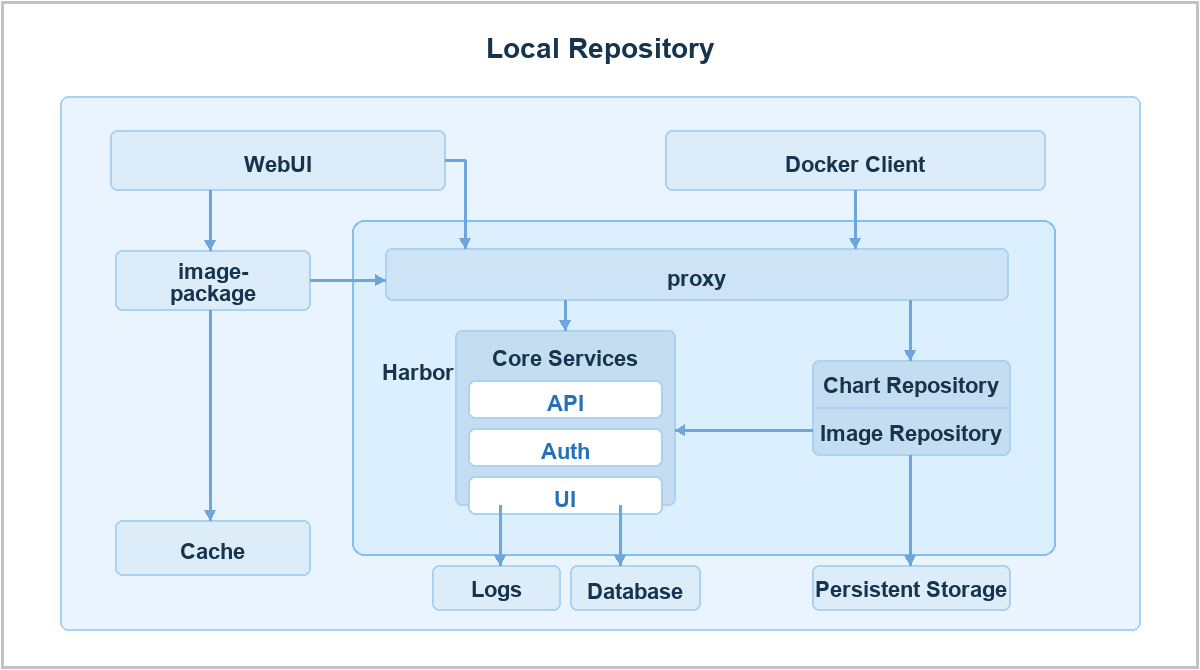1200x670 pixels.
Task: Click the Core Services heading
Action: click(x=565, y=358)
